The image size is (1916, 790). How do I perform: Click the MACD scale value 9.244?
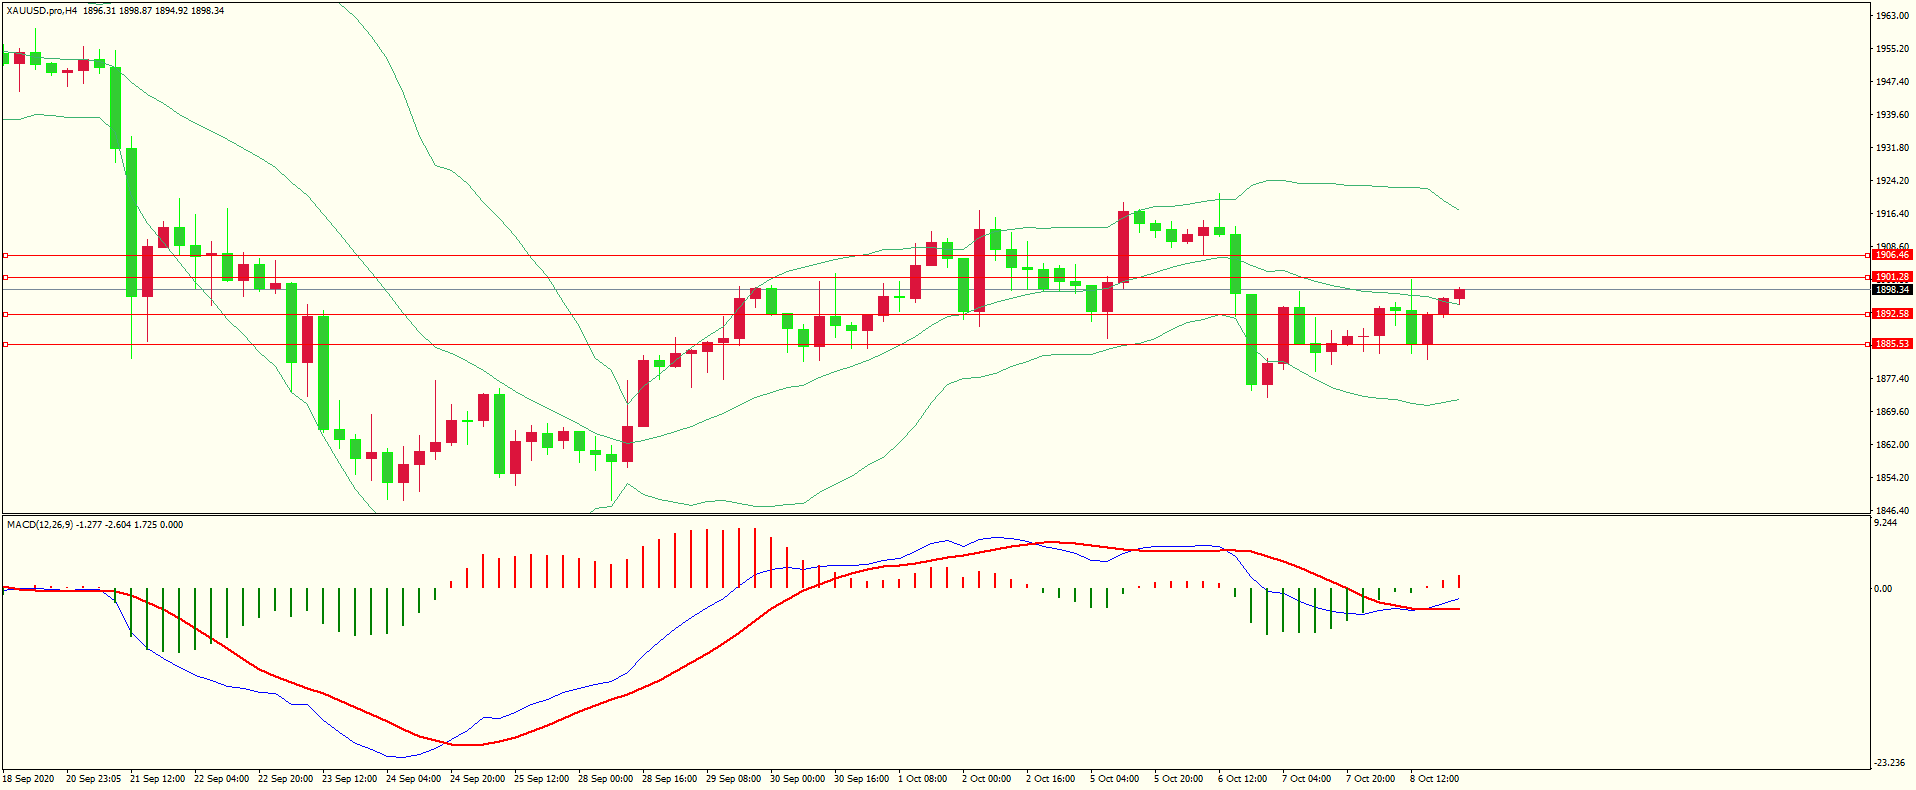[x=1886, y=523]
